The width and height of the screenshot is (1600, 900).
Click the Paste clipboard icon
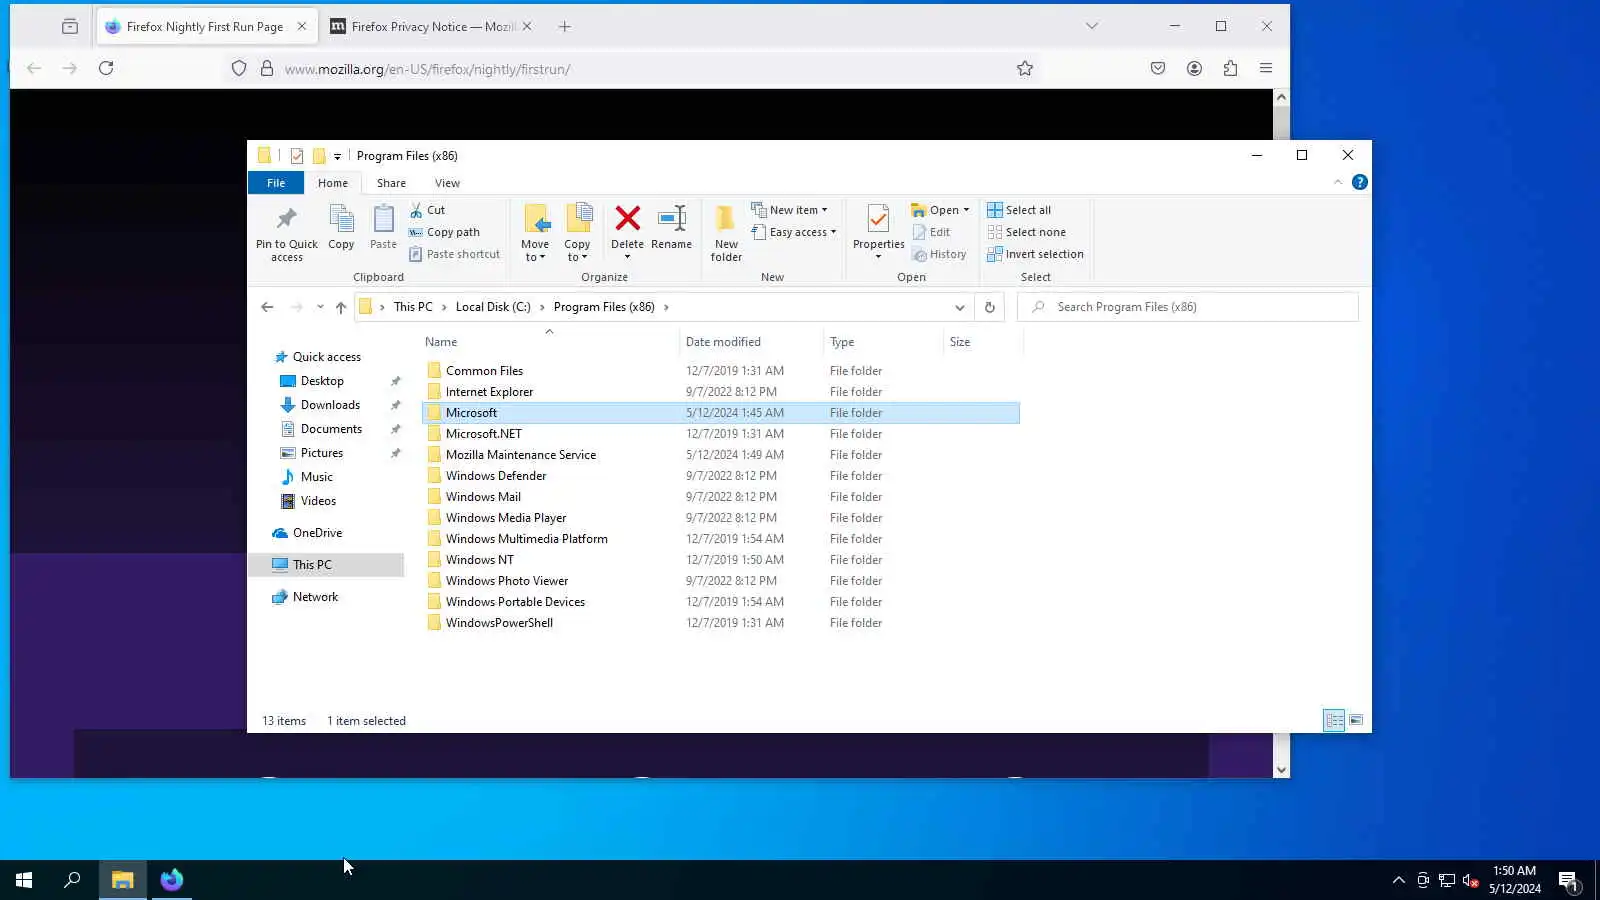pos(383,219)
